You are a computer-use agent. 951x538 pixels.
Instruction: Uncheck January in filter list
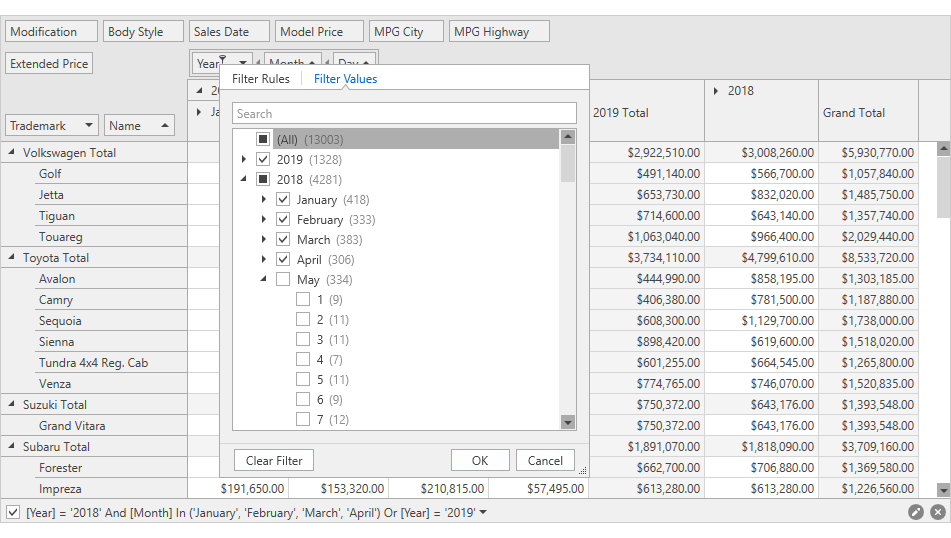283,199
